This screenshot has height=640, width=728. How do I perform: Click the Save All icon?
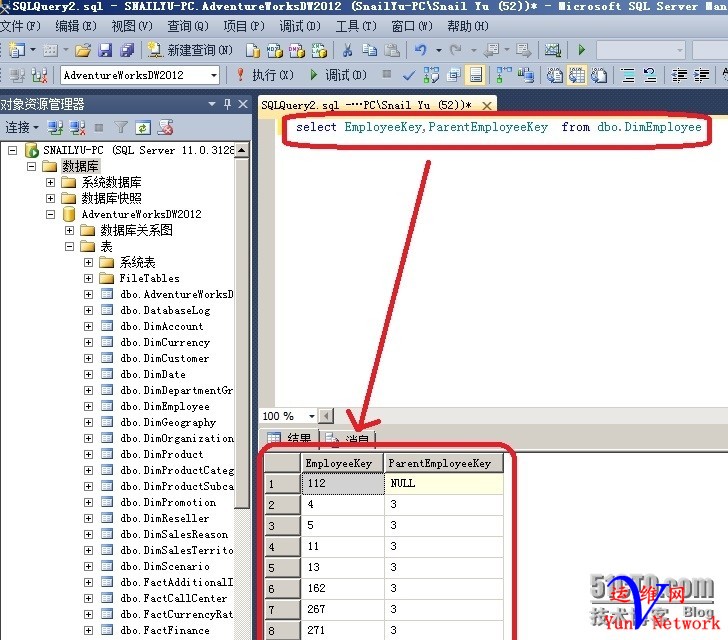pos(127,50)
